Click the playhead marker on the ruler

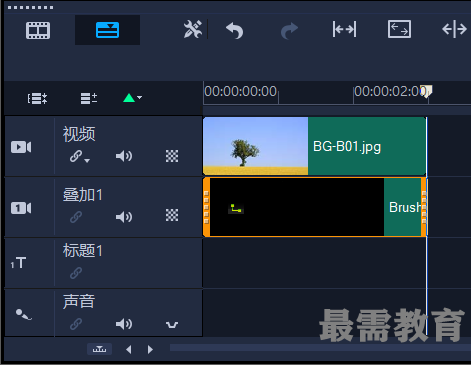coord(427,91)
